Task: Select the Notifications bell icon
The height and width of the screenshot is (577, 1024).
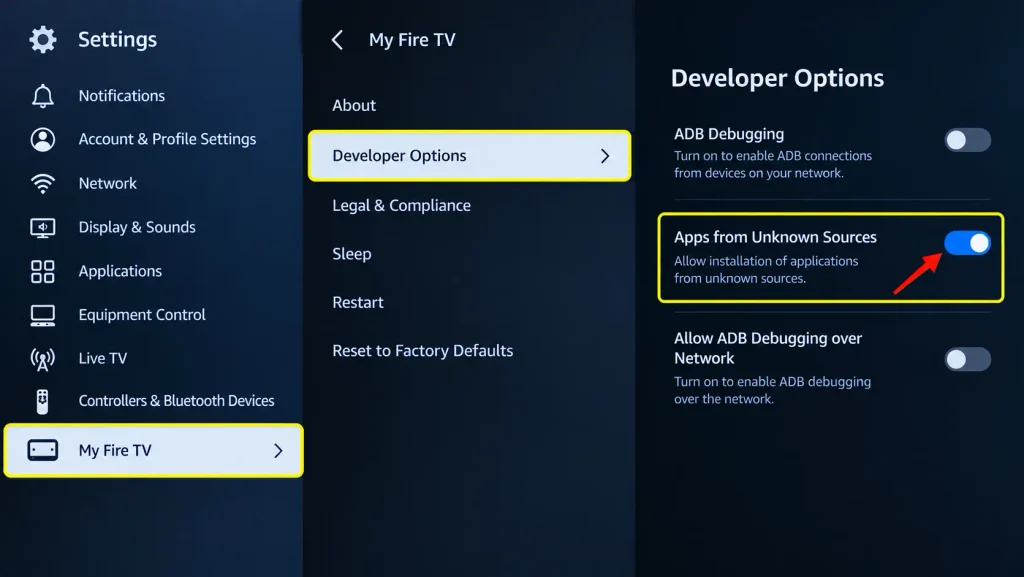Action: coord(43,96)
